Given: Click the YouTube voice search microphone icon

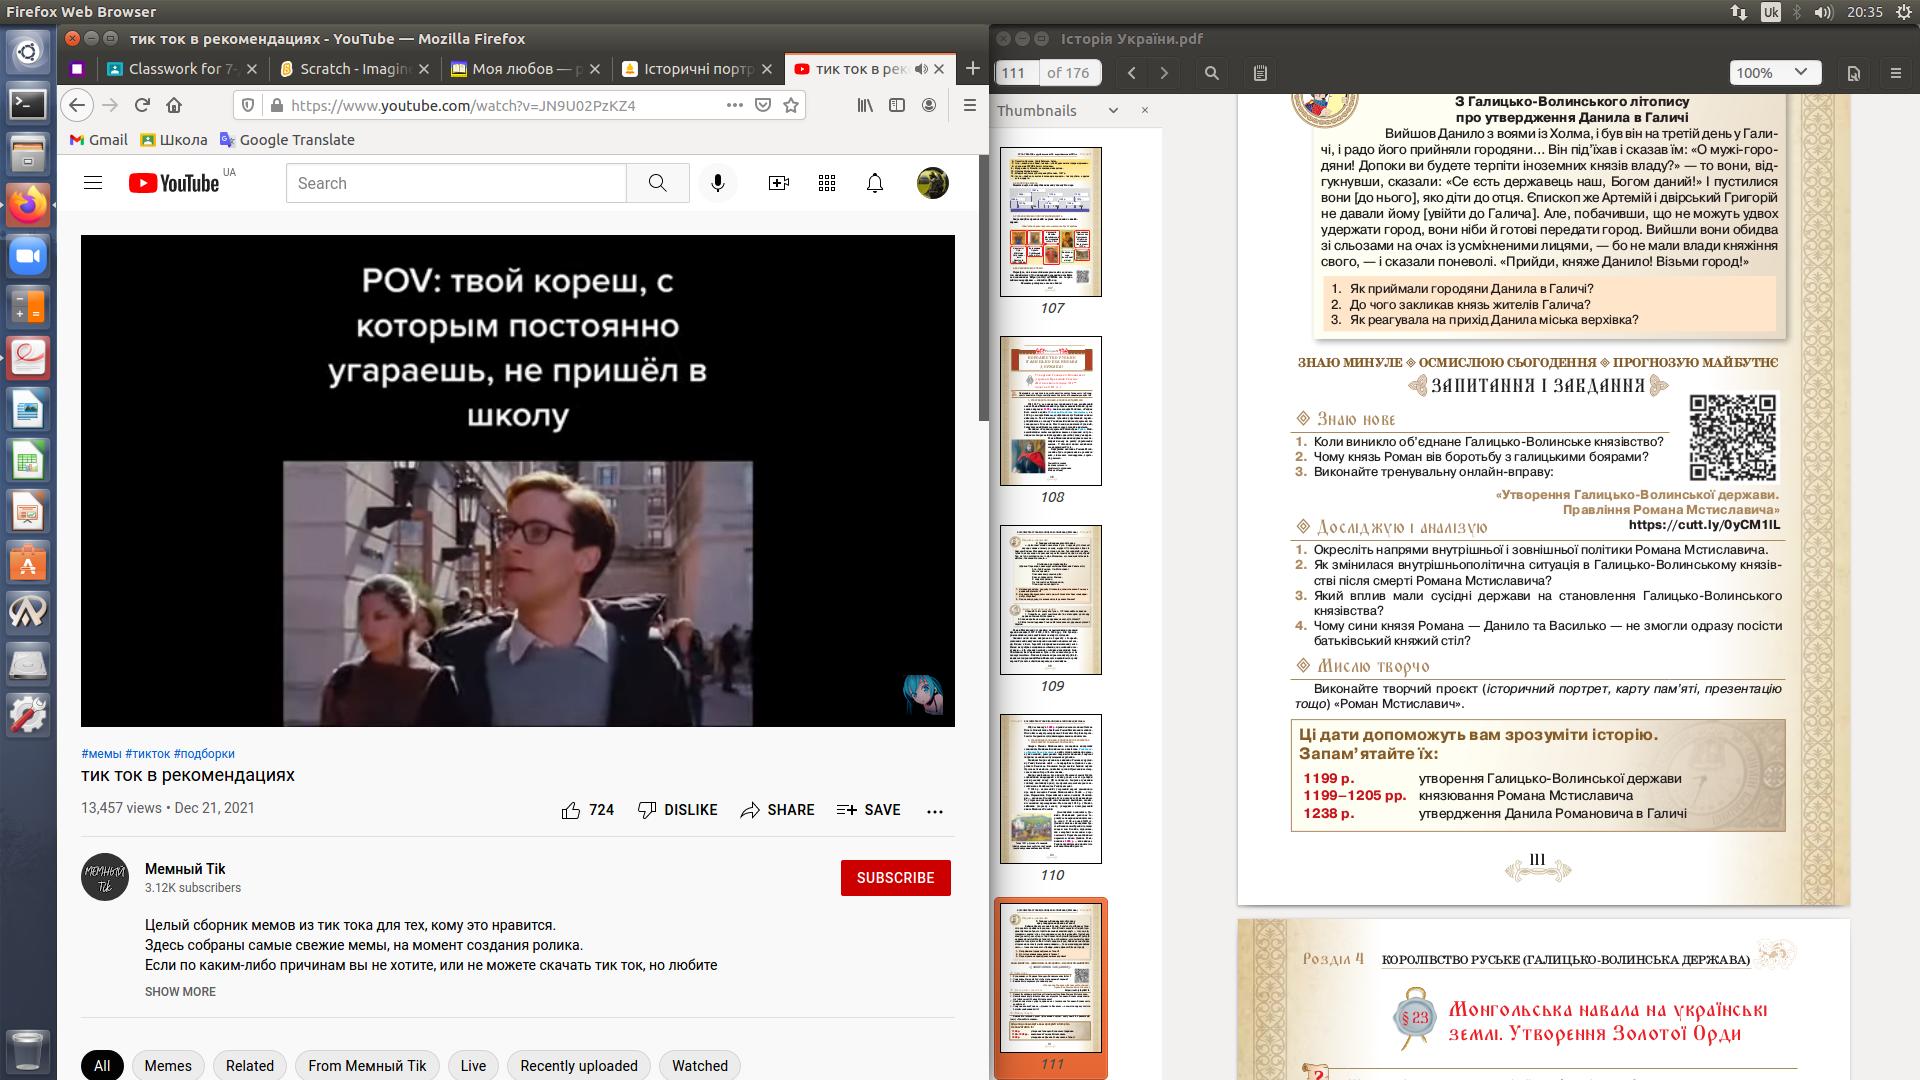Looking at the screenshot, I should click(x=717, y=183).
